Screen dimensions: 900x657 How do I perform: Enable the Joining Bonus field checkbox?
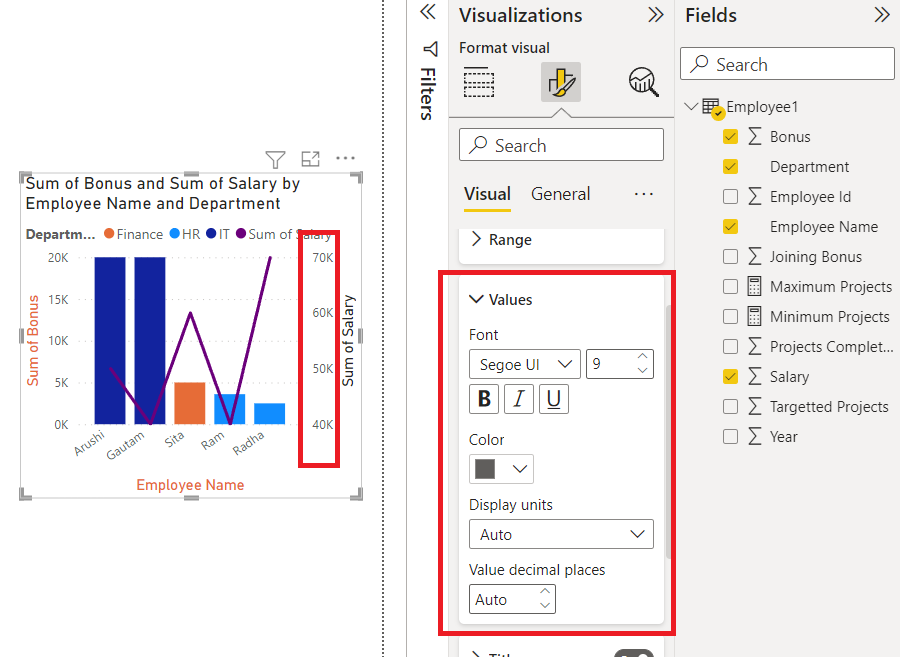click(x=730, y=256)
